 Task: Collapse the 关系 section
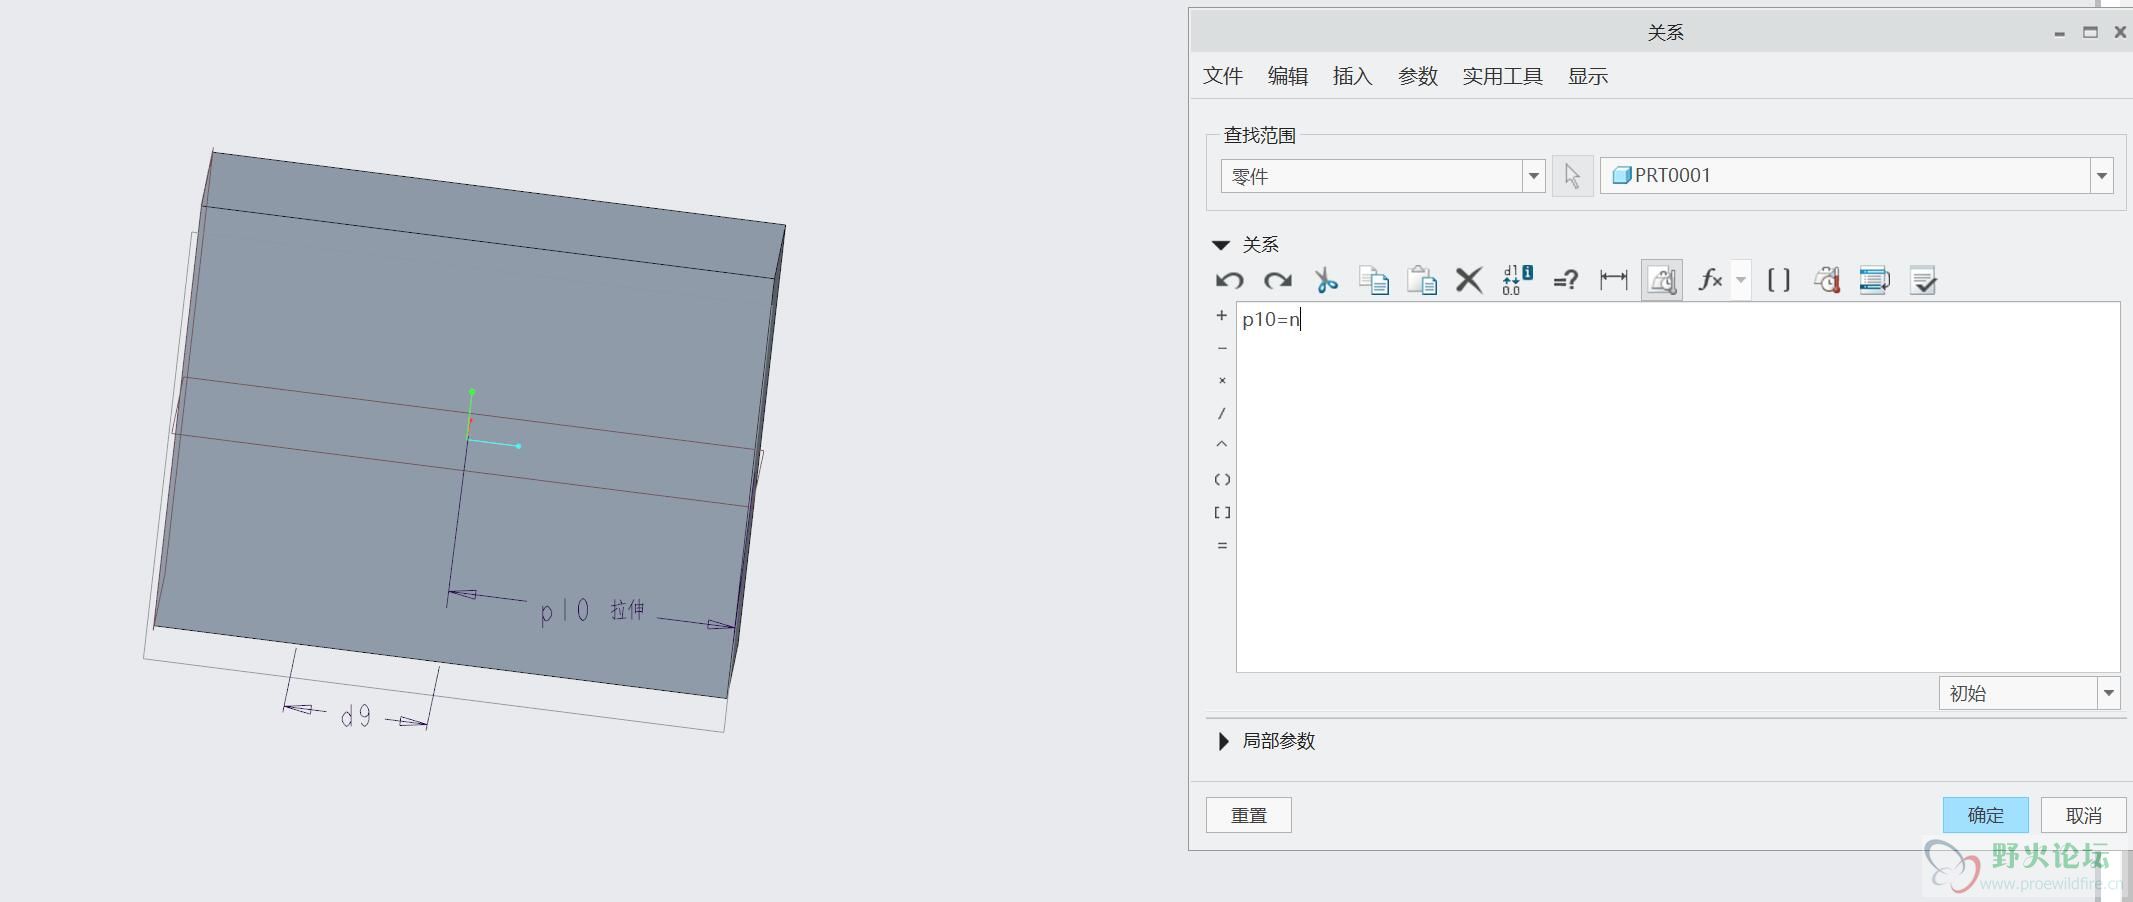point(1221,245)
